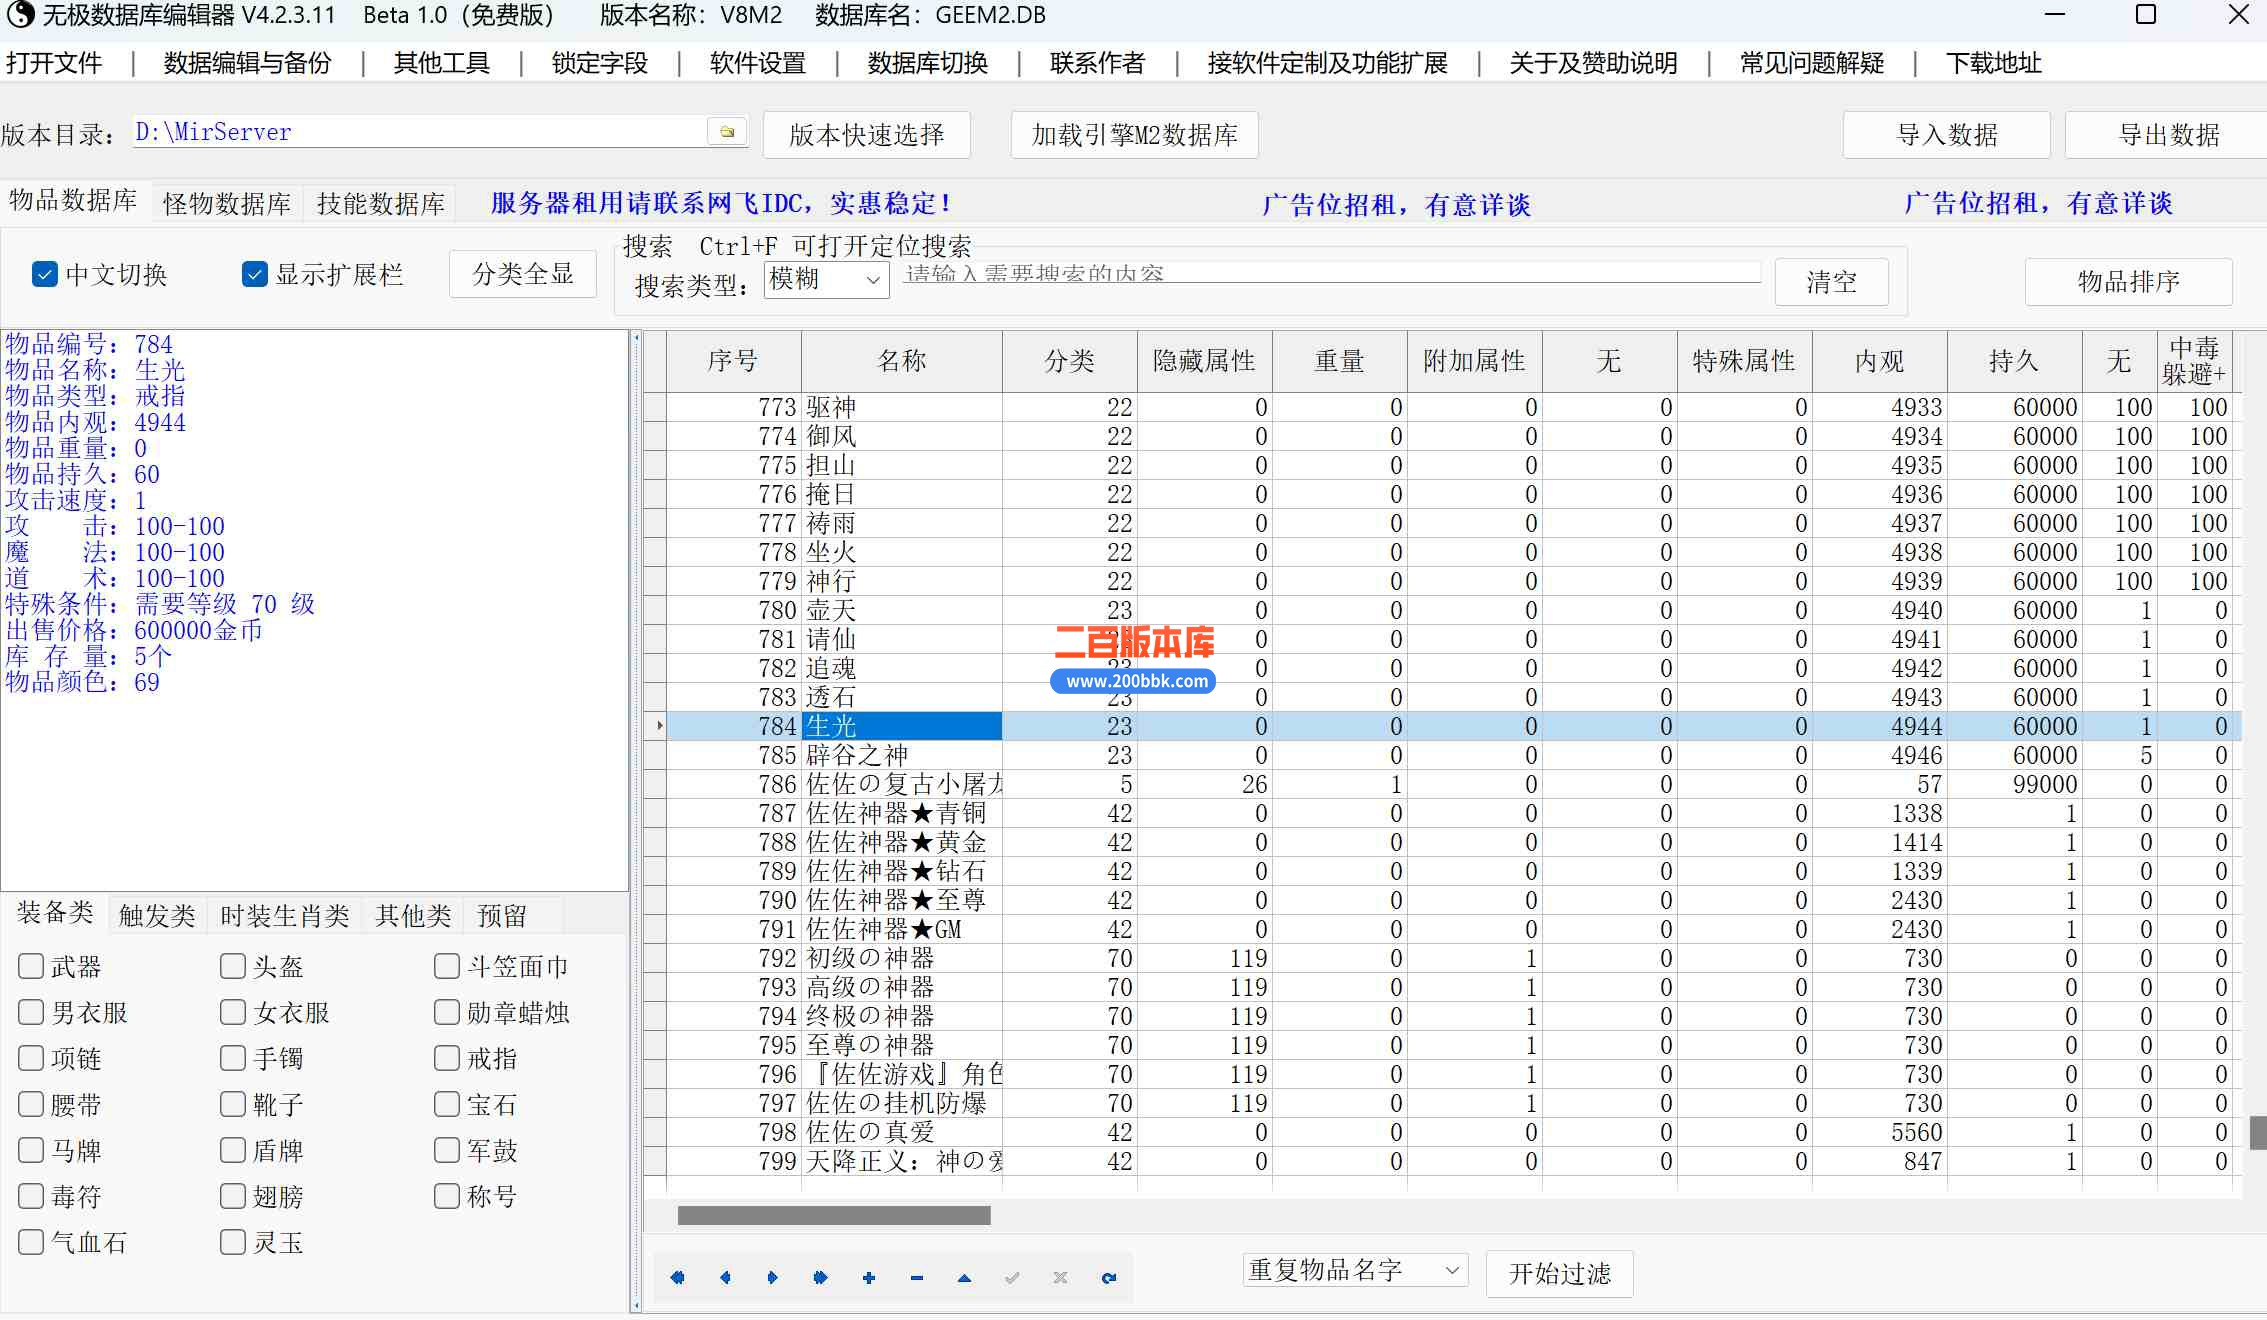Click the post edit checkmark icon
The width and height of the screenshot is (2267, 1320).
coord(1012,1277)
